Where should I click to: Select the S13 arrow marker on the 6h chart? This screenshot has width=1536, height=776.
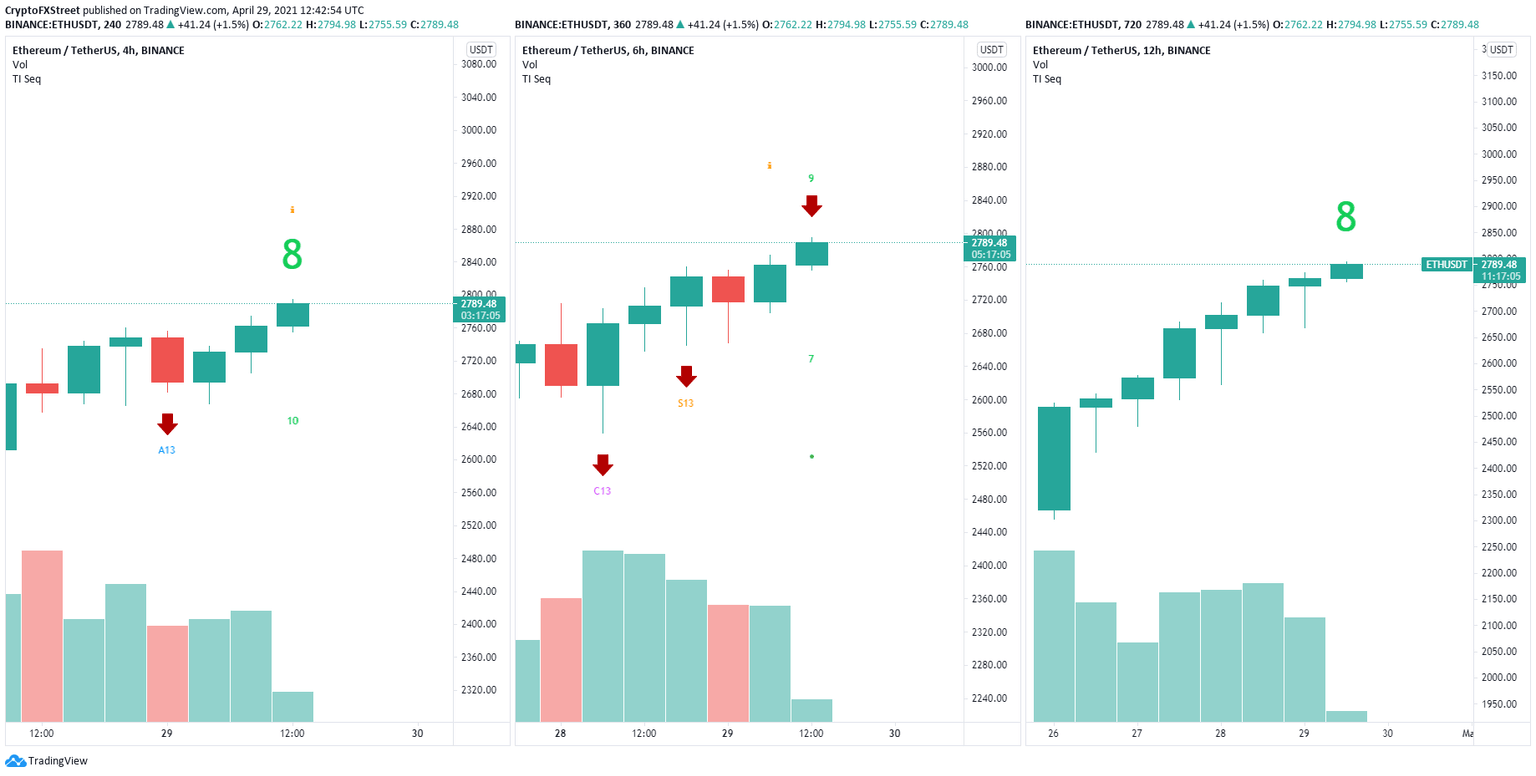click(687, 376)
